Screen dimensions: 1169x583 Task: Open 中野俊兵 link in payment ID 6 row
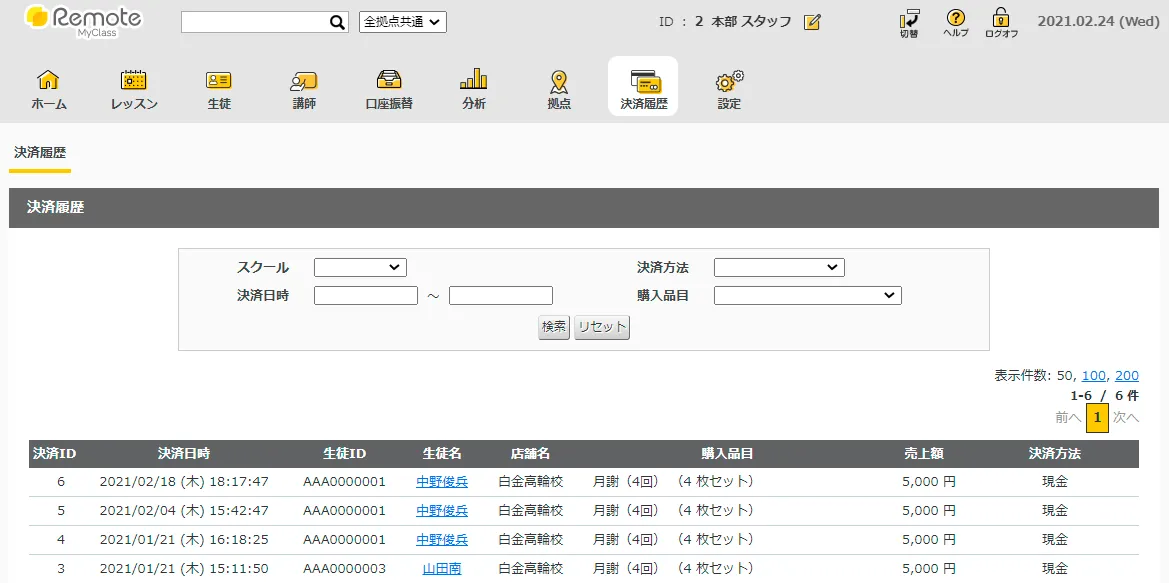442,482
